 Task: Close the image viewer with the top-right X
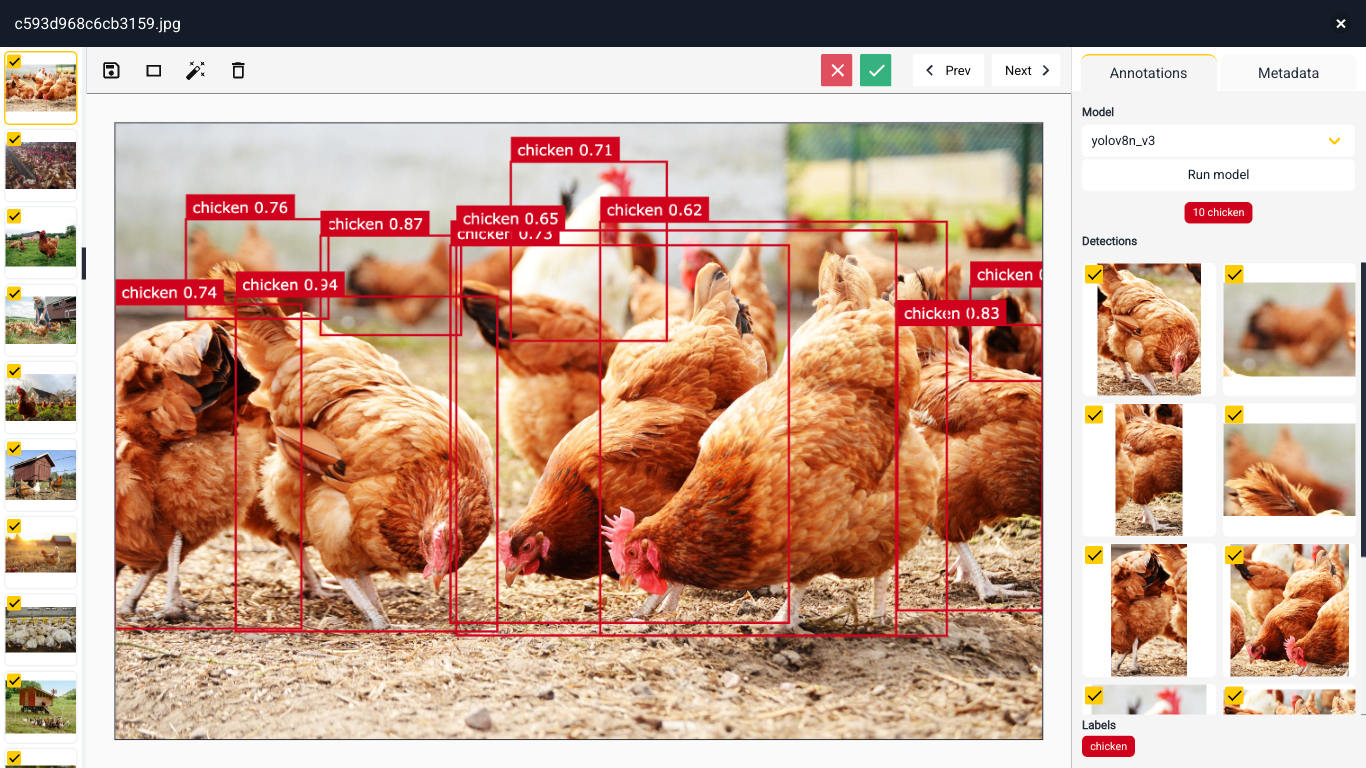[x=1341, y=23]
